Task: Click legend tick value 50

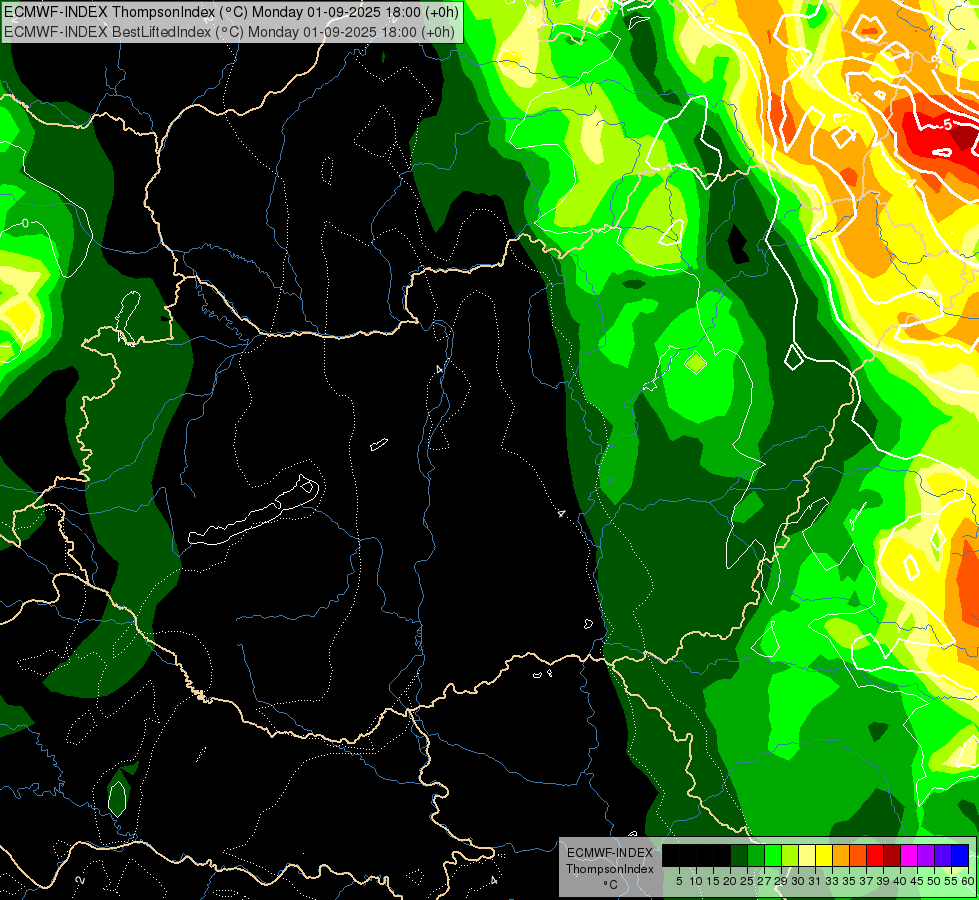Action: click(x=935, y=881)
